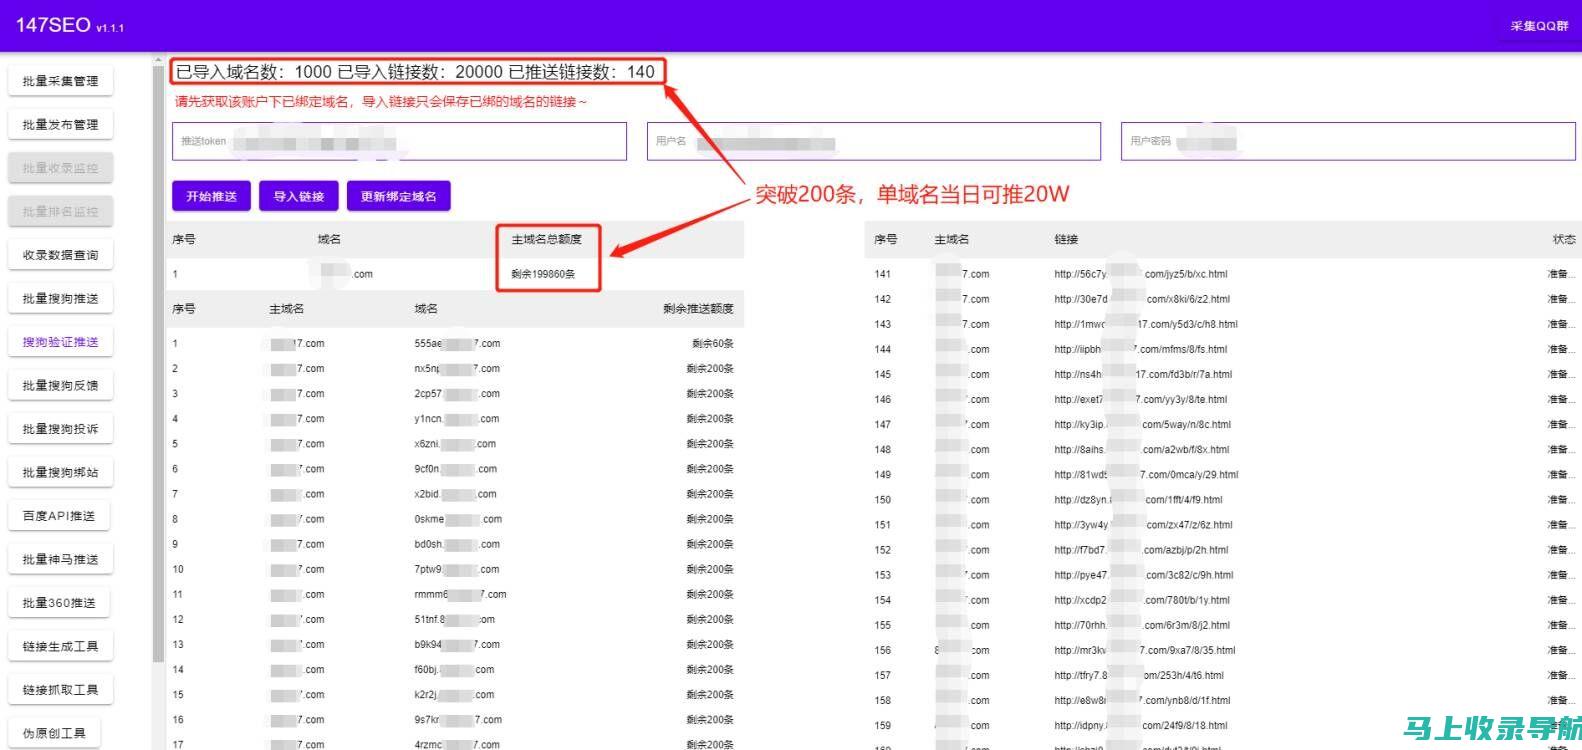Screen dimensions: 1582x750
Task: Open 批量搜狗投诉
Action: 60,429
